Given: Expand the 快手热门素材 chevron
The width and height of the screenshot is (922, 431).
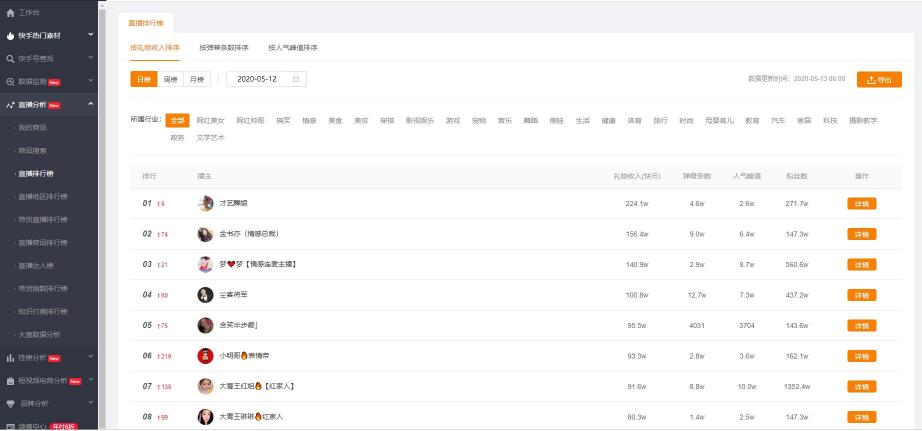Looking at the screenshot, I should [91, 35].
